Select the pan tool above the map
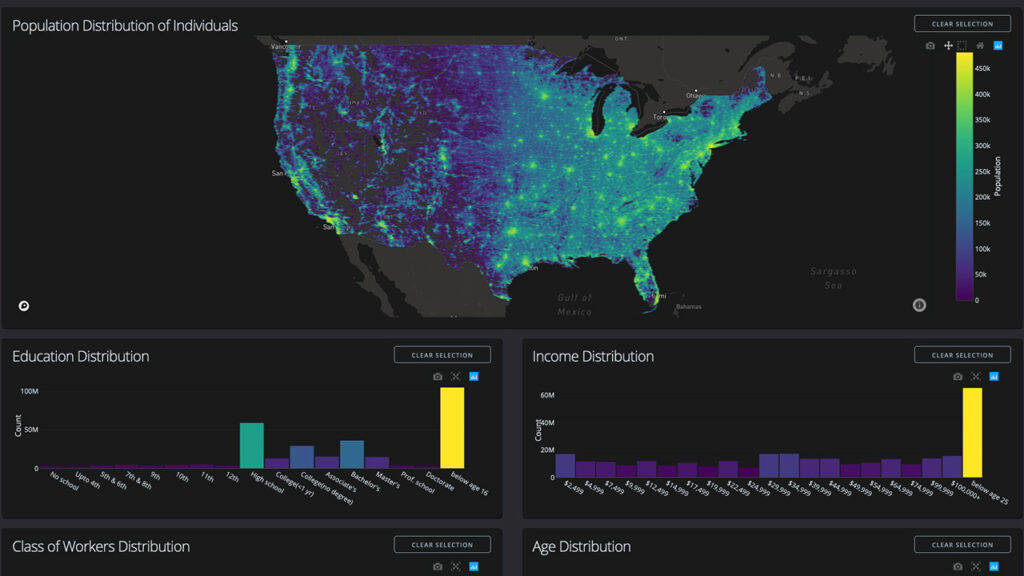1024x576 pixels. pyautogui.click(x=948, y=45)
